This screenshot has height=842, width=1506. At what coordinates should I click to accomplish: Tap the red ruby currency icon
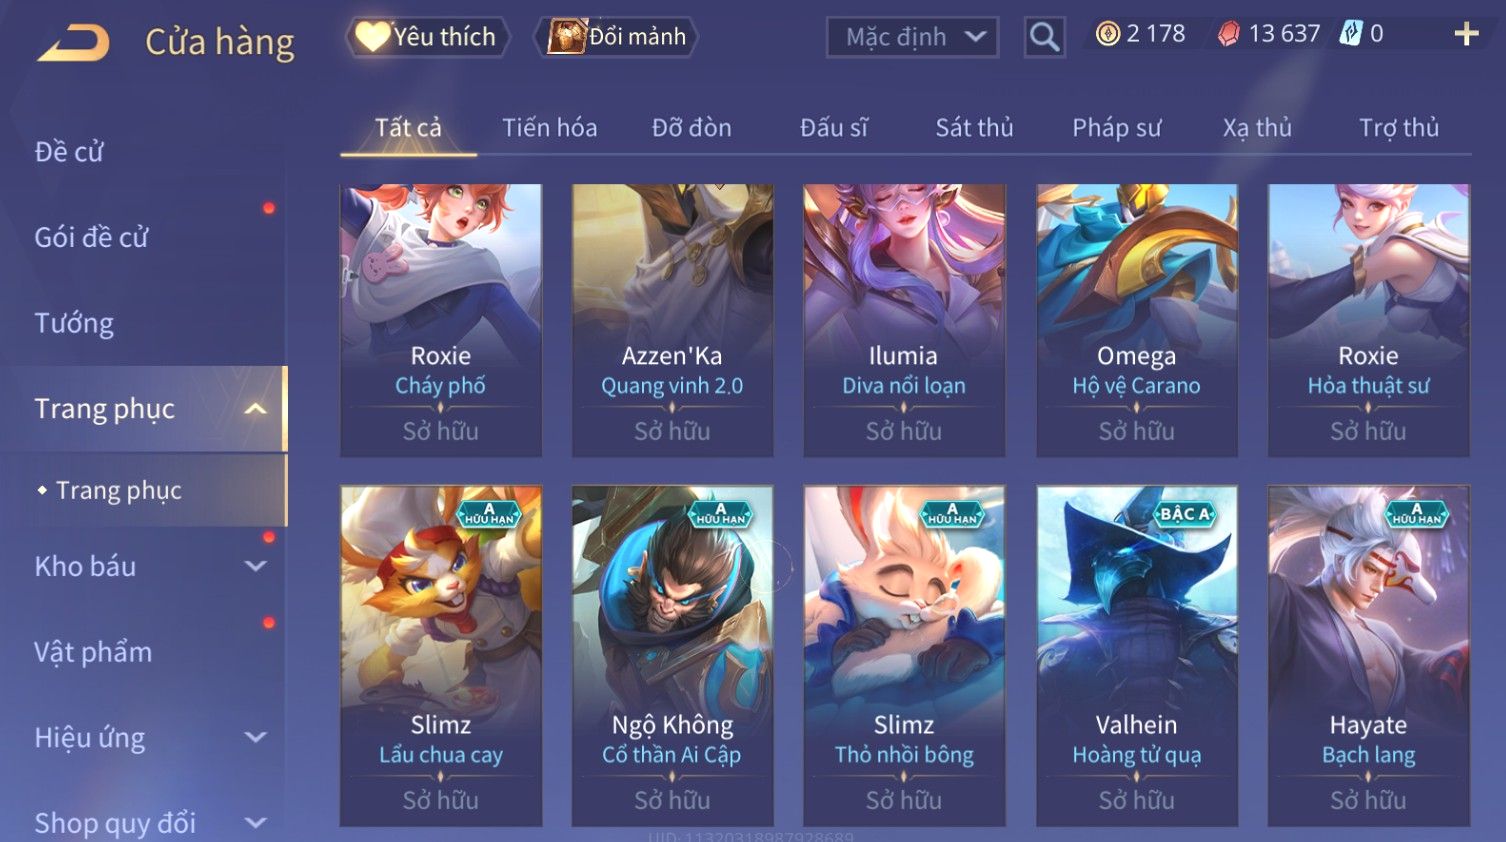(x=1229, y=34)
